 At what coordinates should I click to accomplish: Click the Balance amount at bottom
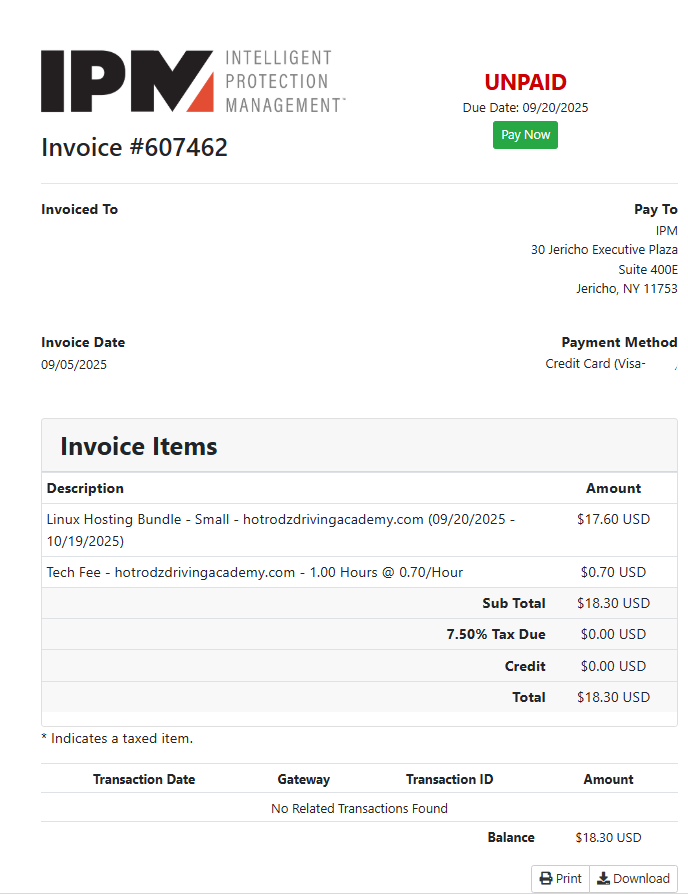pyautogui.click(x=608, y=837)
